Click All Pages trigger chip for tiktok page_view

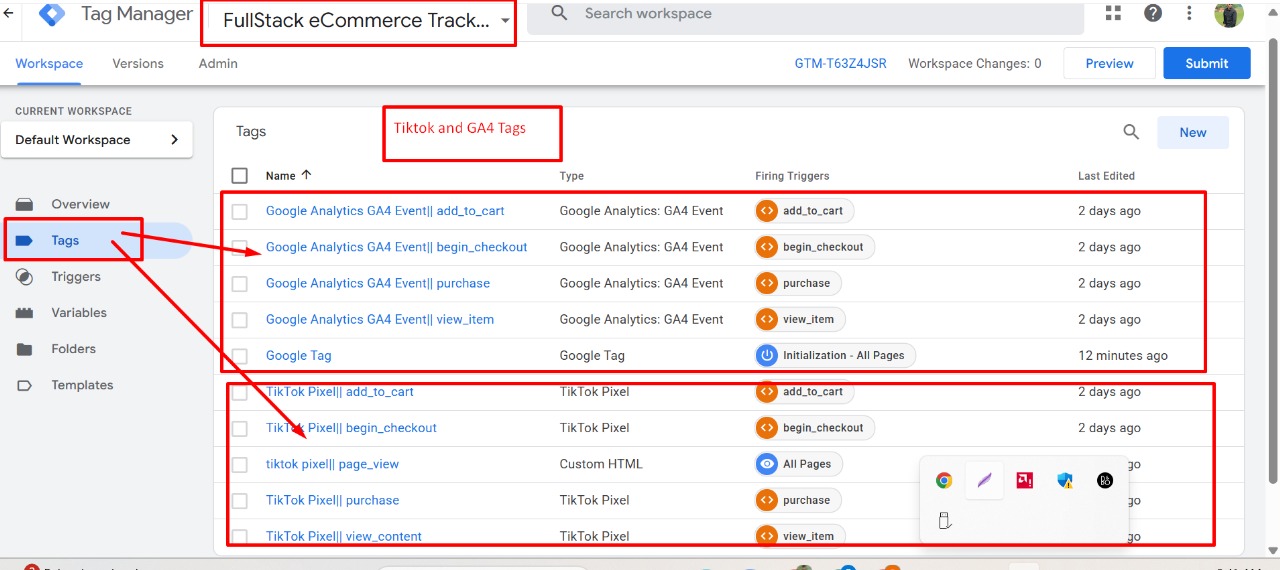pos(799,464)
